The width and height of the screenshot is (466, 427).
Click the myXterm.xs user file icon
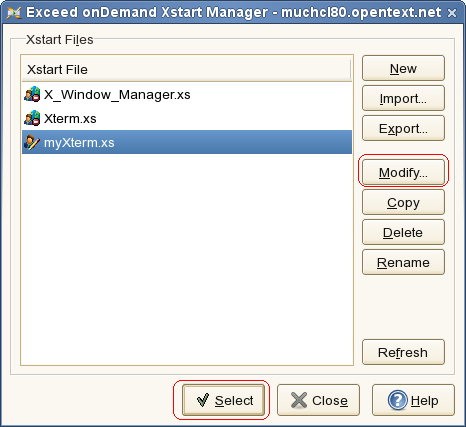pyautogui.click(x=32, y=142)
